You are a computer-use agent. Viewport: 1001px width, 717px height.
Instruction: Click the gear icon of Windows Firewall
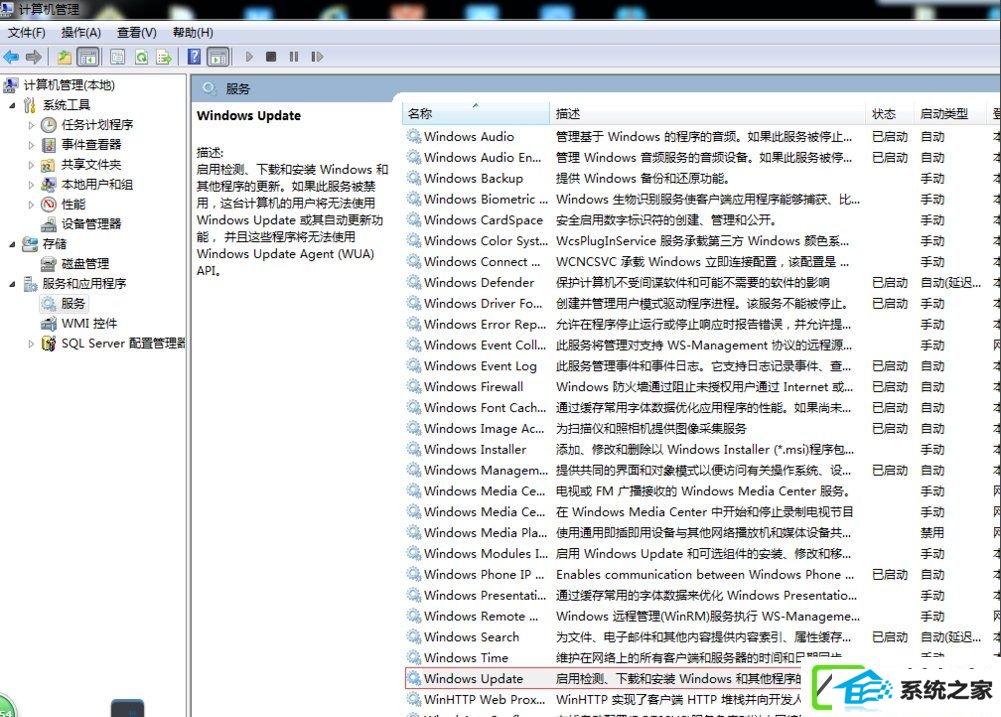[414, 387]
